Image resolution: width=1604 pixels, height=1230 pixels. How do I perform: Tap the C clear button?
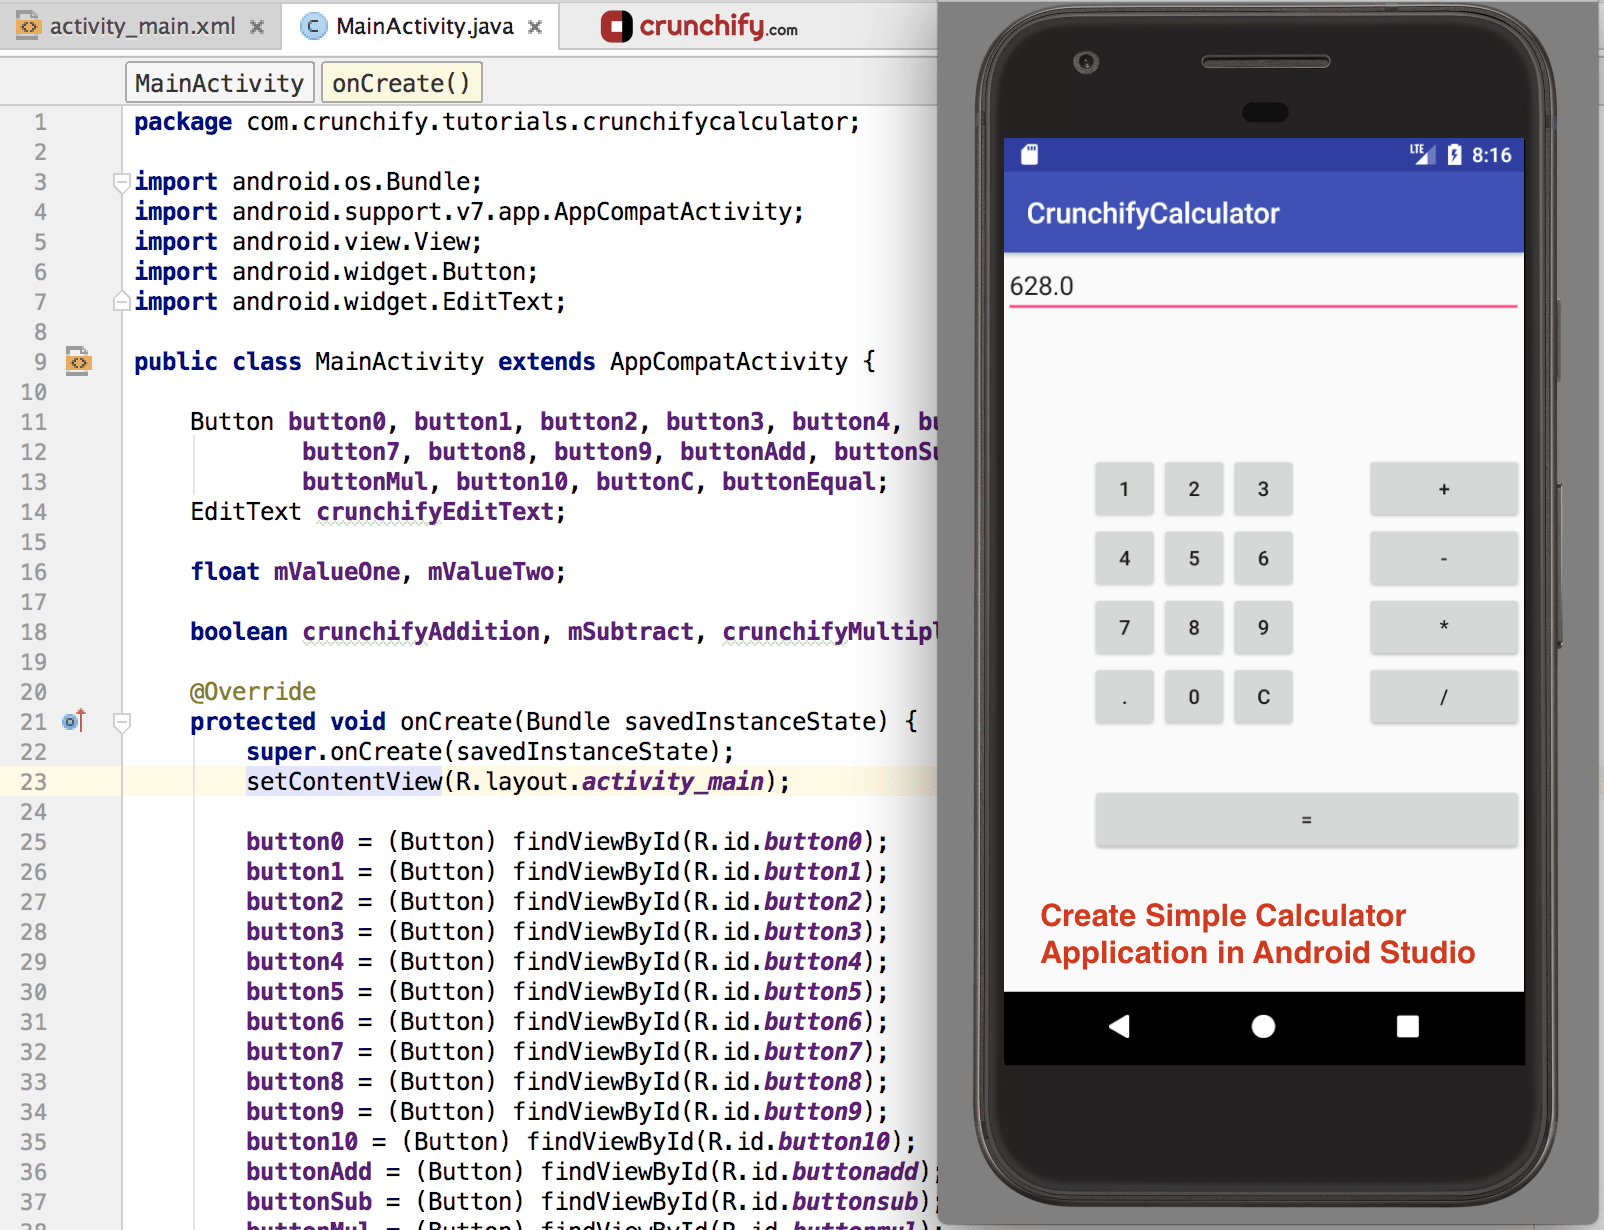[x=1263, y=697]
